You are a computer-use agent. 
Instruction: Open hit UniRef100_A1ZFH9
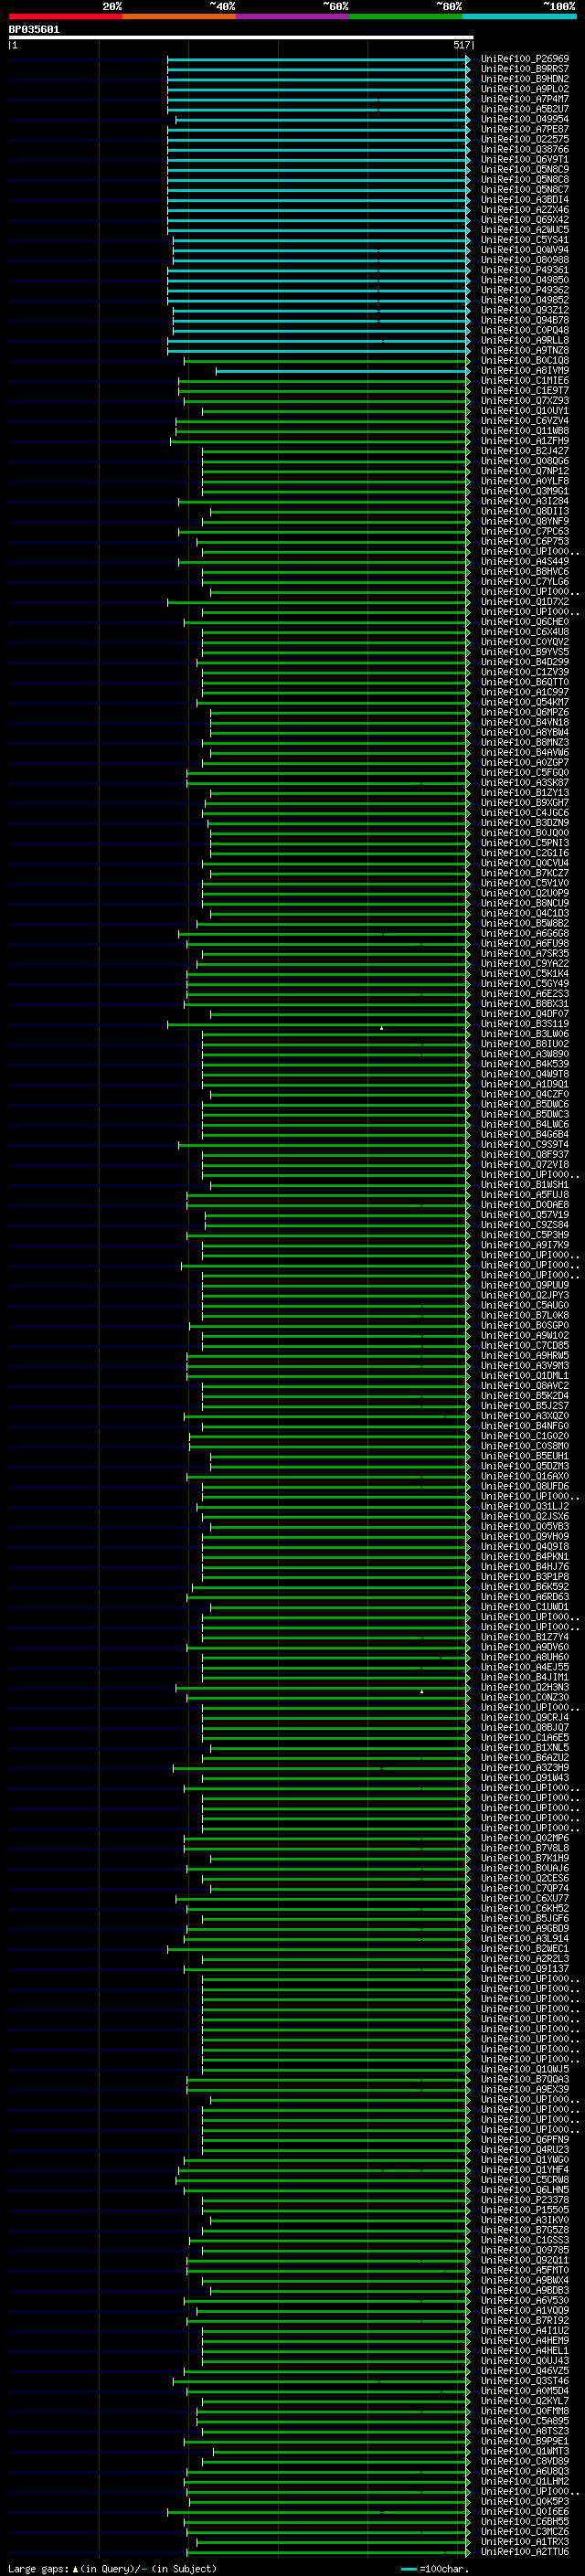(525, 441)
